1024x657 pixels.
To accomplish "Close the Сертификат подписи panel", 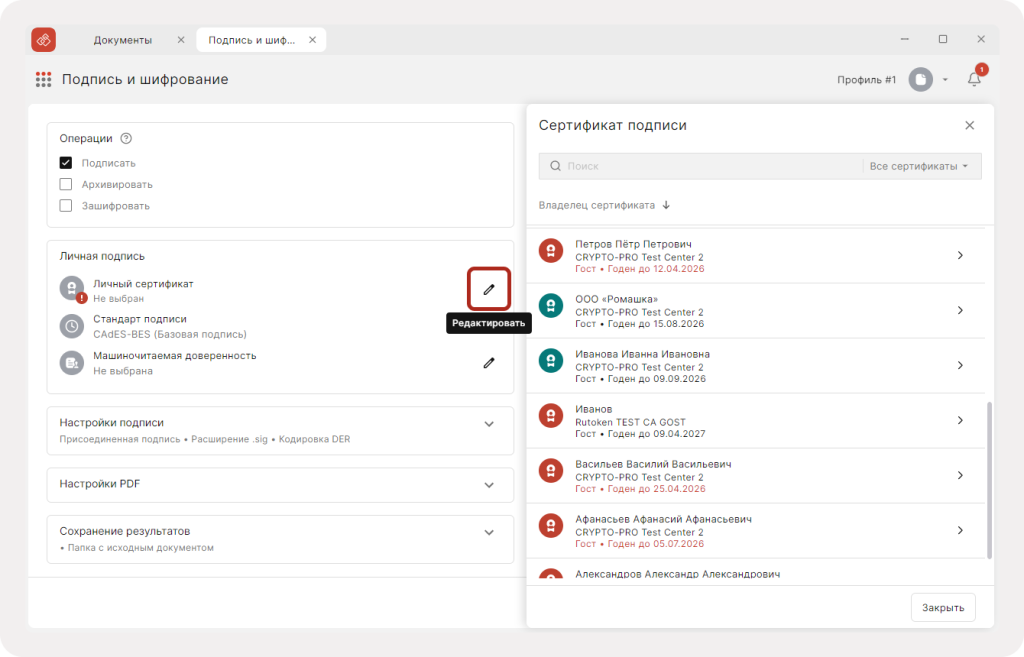I will click(x=969, y=125).
